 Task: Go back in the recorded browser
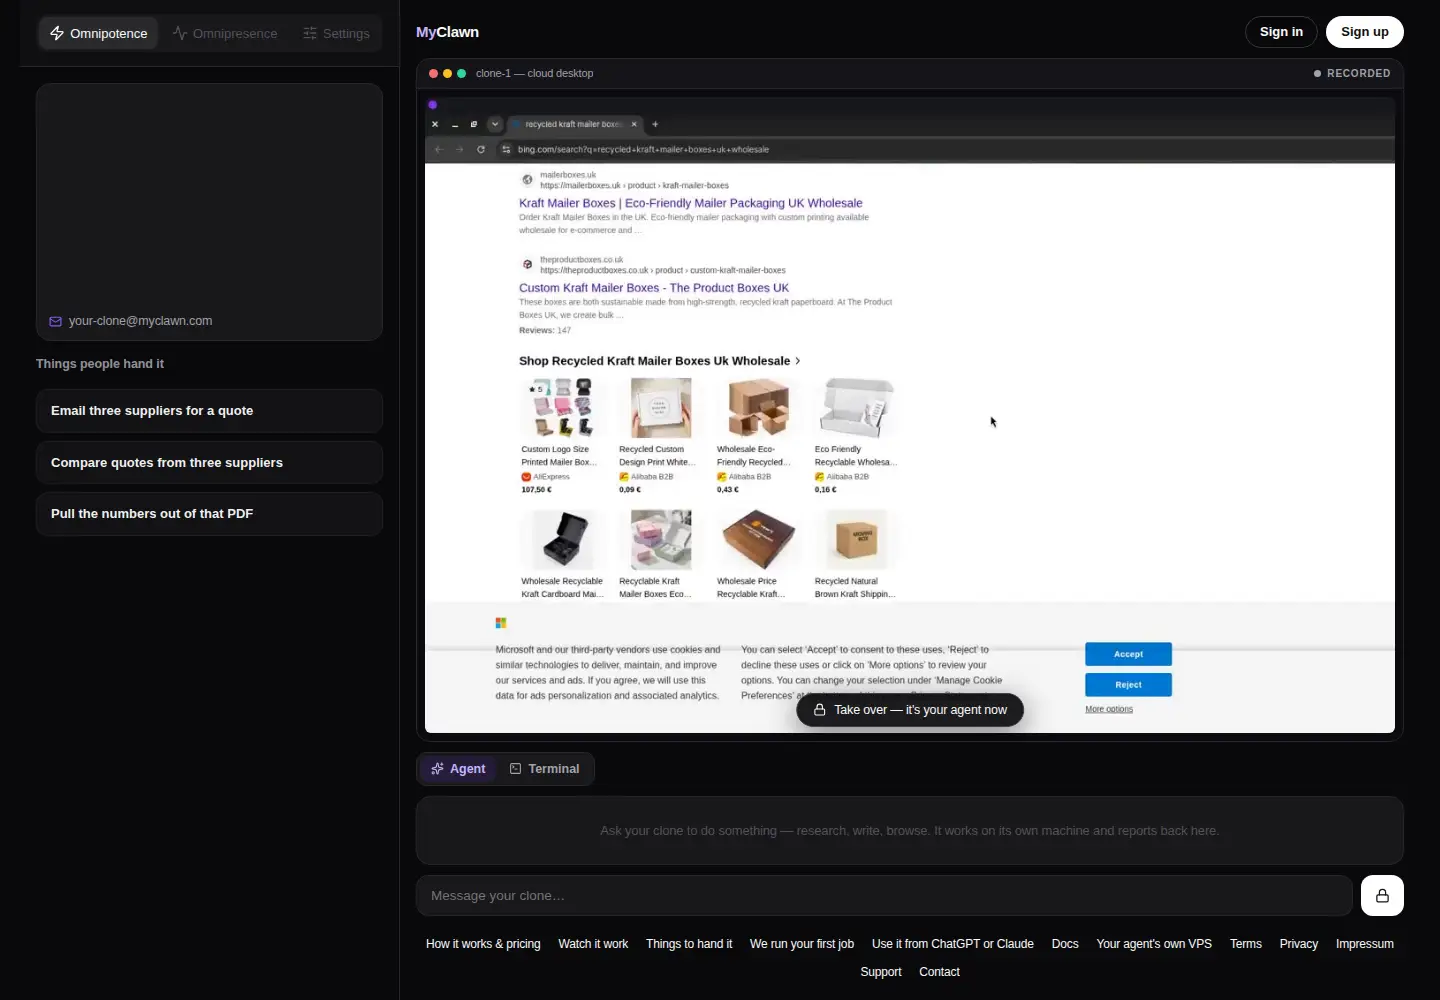[x=438, y=149]
